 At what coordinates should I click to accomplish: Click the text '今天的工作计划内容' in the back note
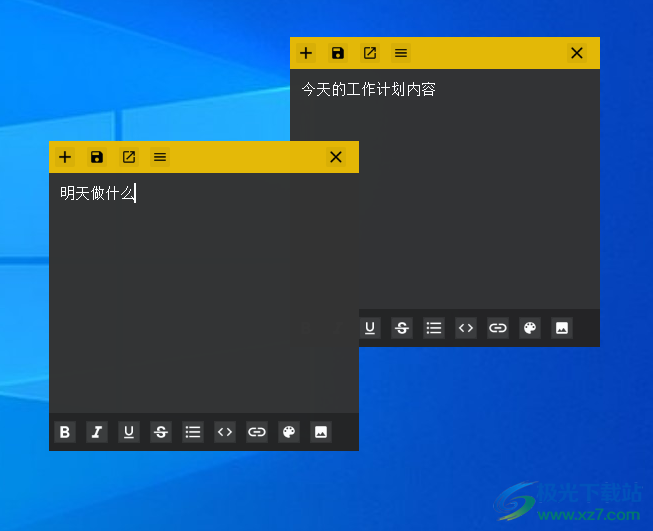coord(369,90)
